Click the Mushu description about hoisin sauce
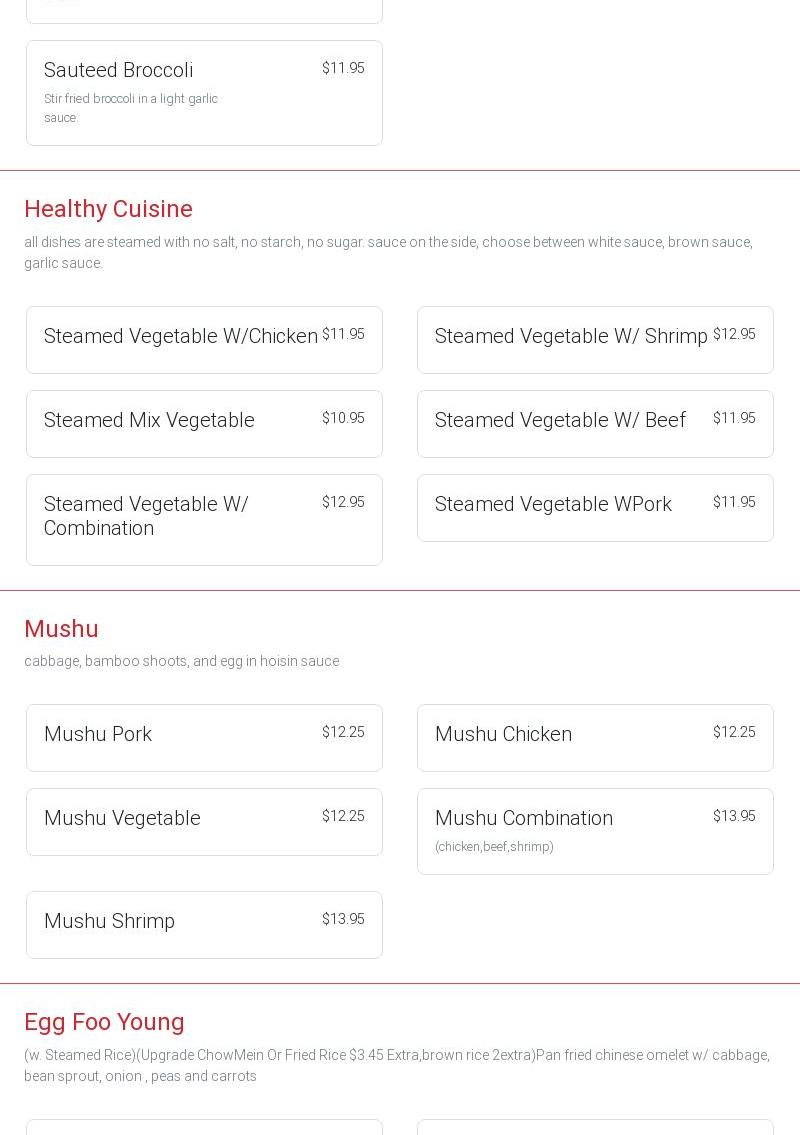 coord(181,661)
